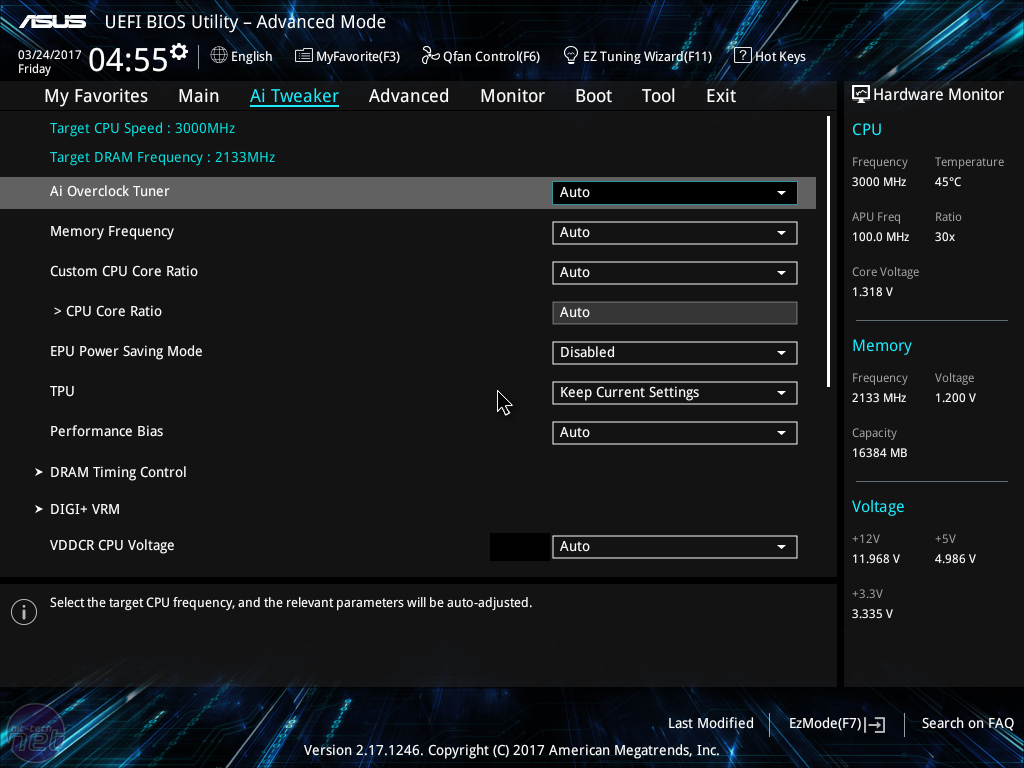Open the Memory Frequency dropdown
Image resolution: width=1024 pixels, height=768 pixels.
675,232
